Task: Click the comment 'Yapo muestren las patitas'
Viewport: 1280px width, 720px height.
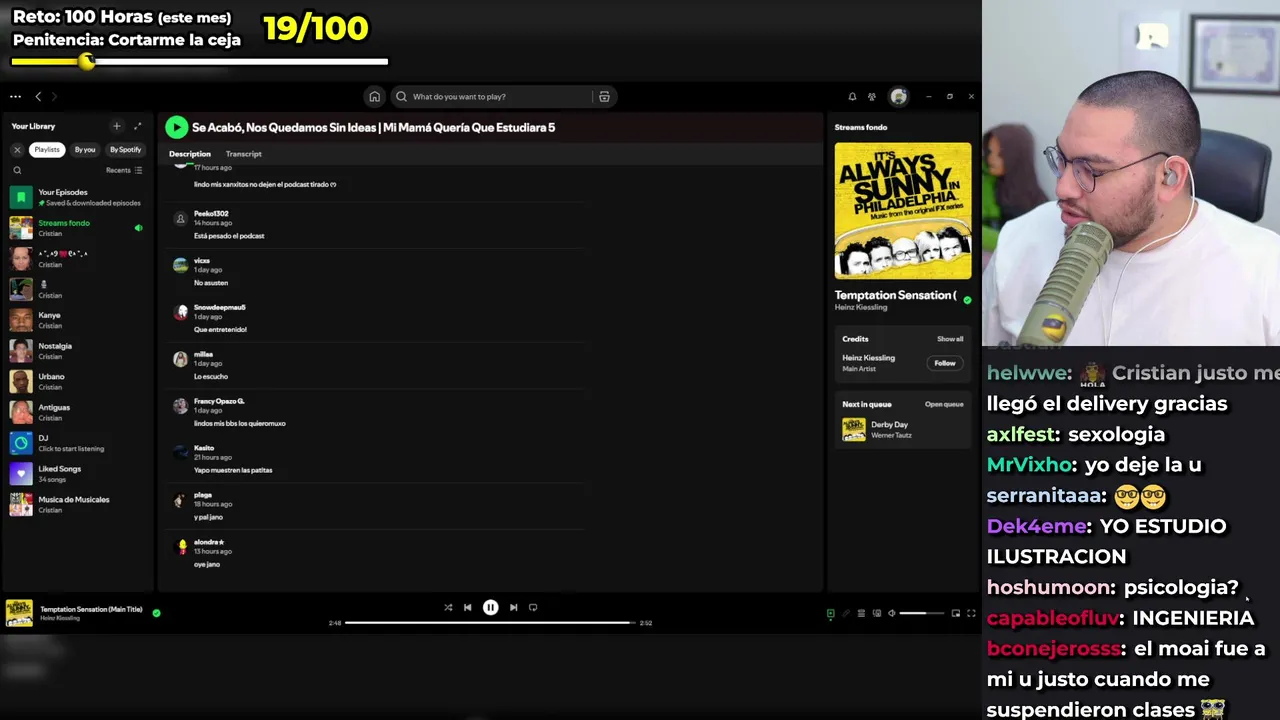Action: tap(233, 470)
